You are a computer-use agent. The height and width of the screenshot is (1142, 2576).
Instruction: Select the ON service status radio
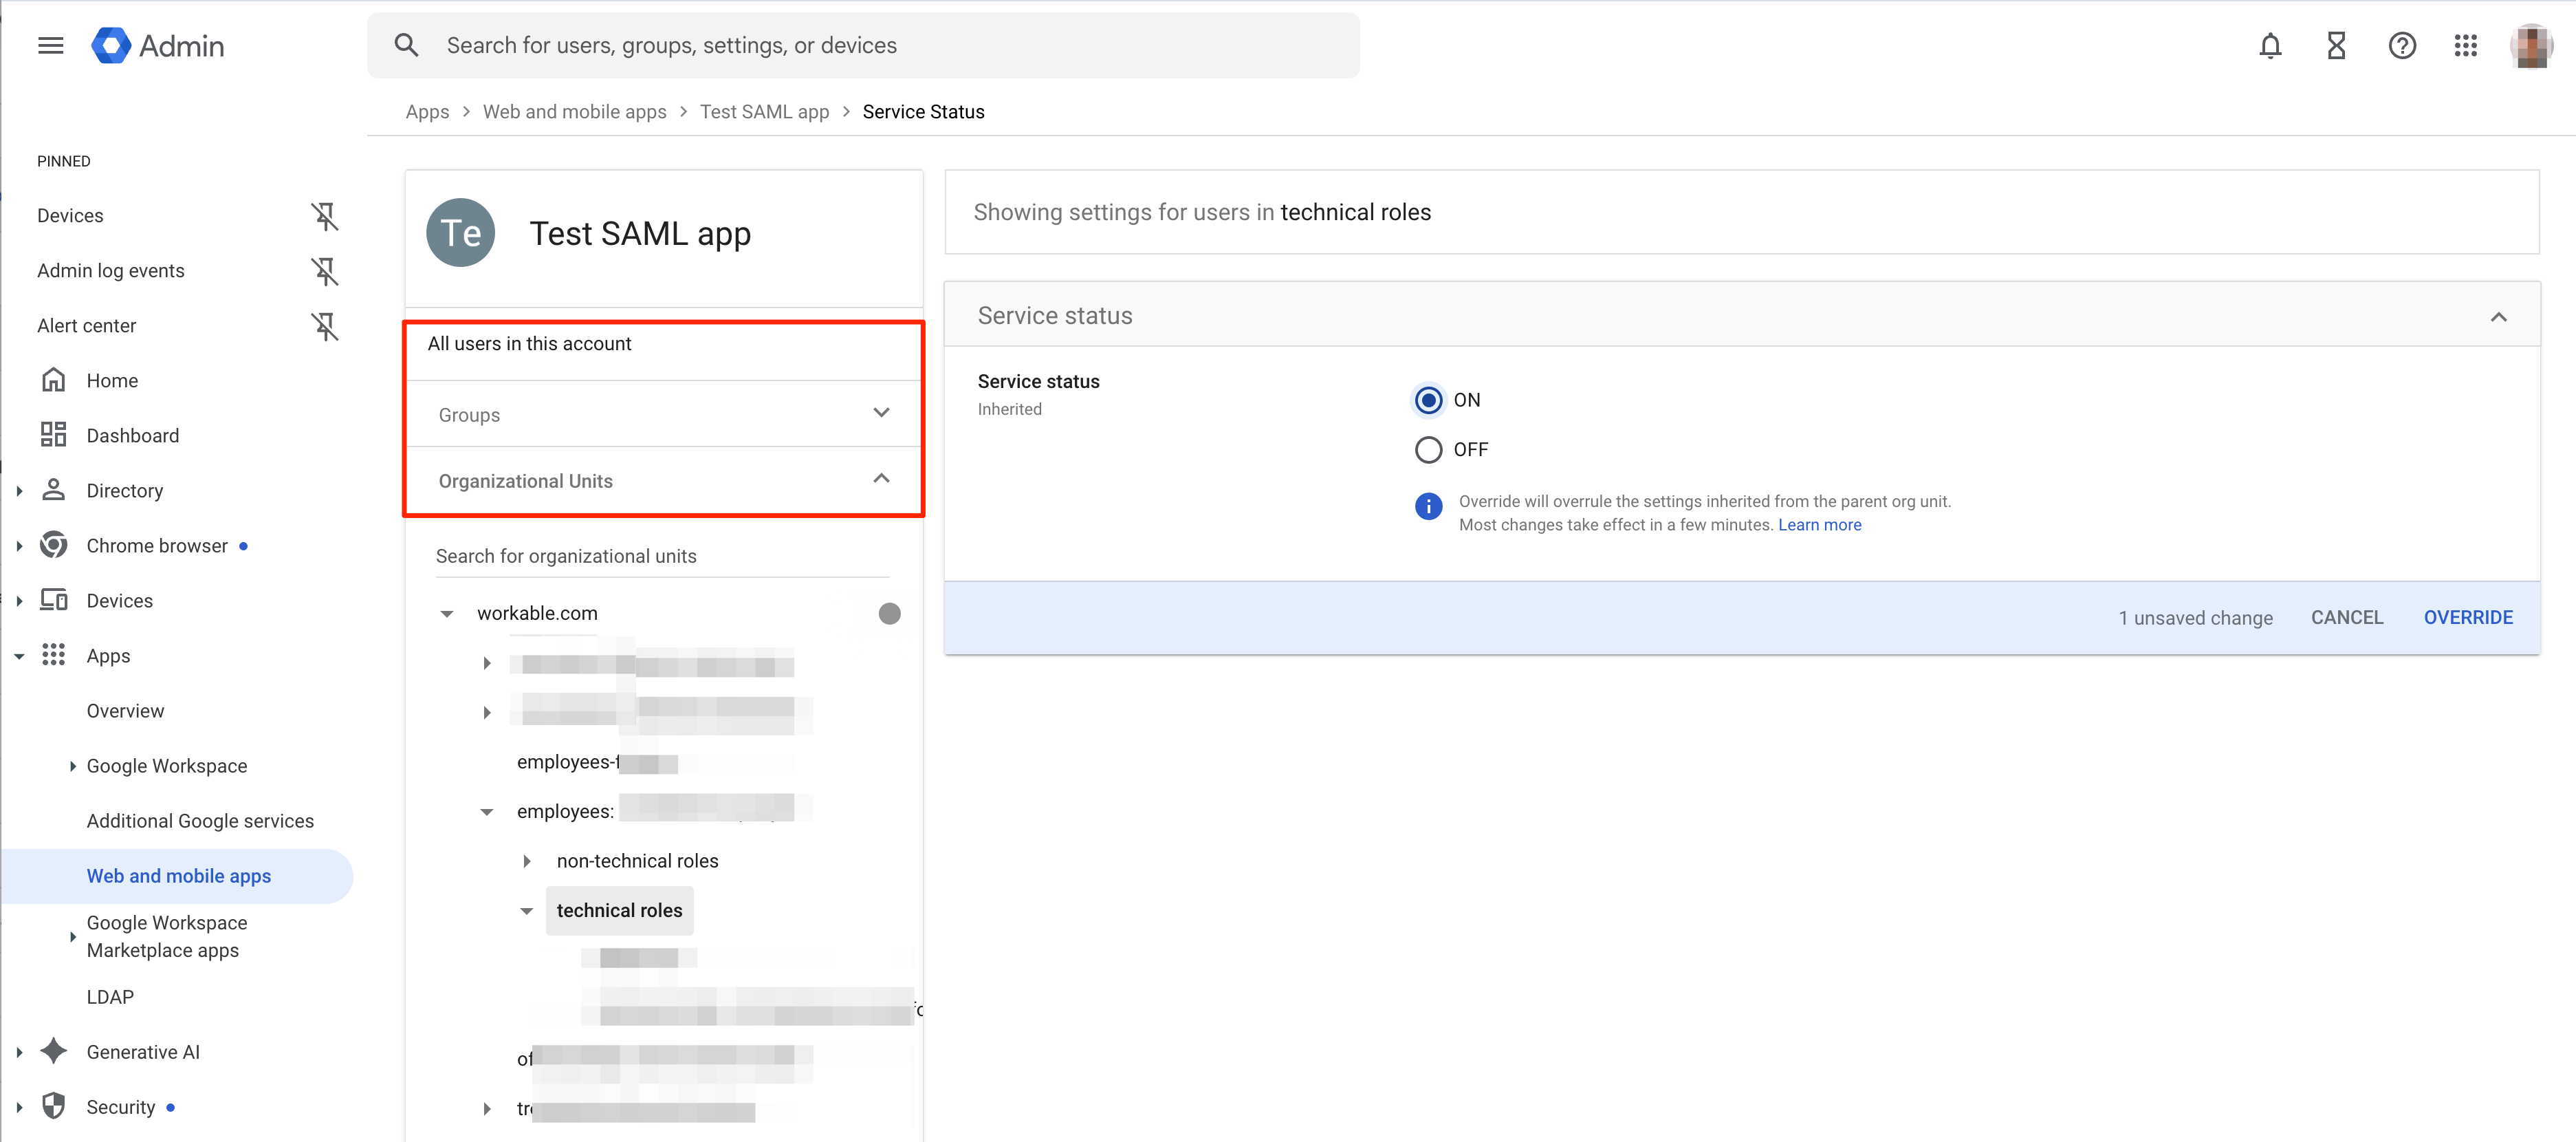1428,400
